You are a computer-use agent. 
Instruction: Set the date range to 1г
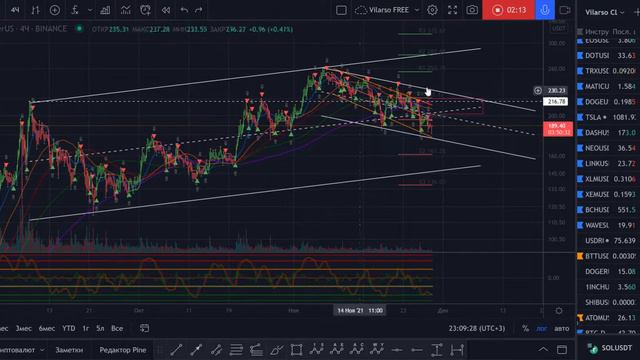pos(86,328)
